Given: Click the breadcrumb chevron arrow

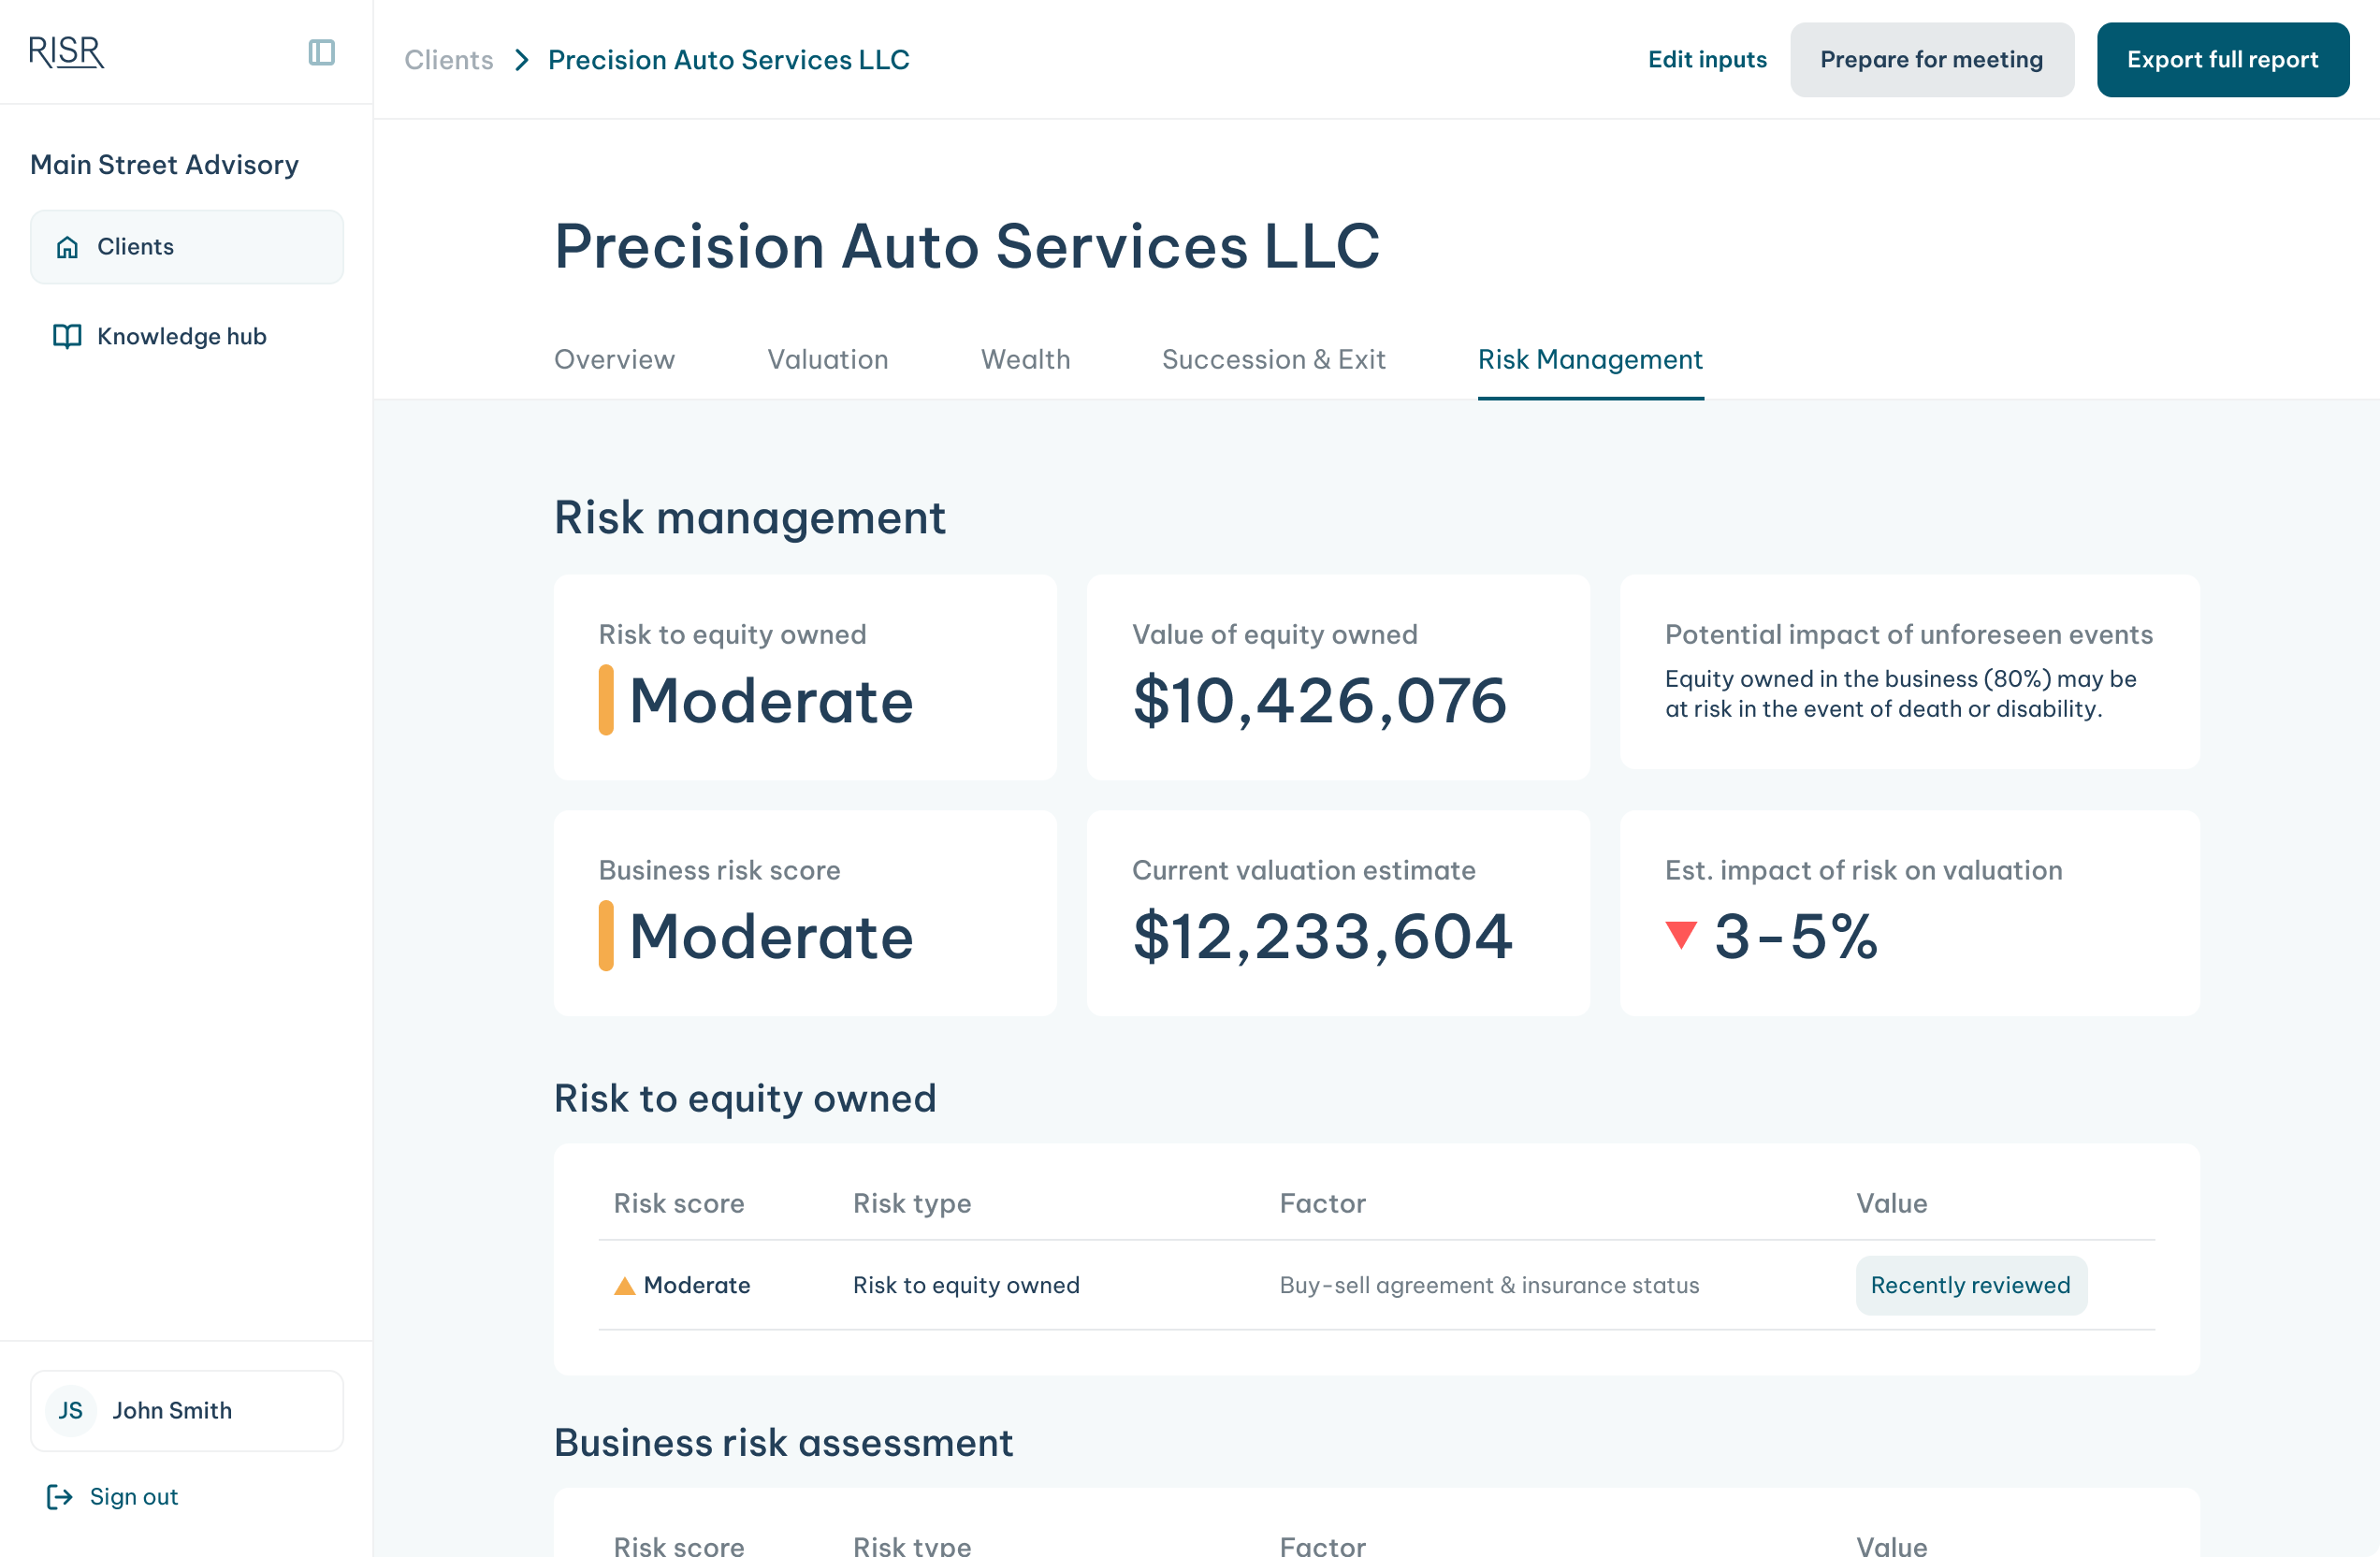Looking at the screenshot, I should coord(521,60).
